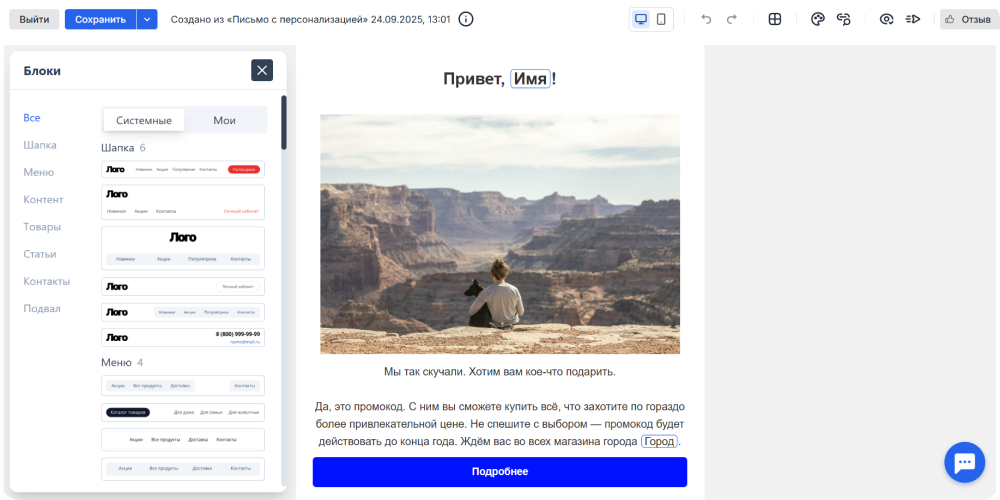Select the Все category
Viewport: 1000px width, 500px height.
(x=32, y=118)
